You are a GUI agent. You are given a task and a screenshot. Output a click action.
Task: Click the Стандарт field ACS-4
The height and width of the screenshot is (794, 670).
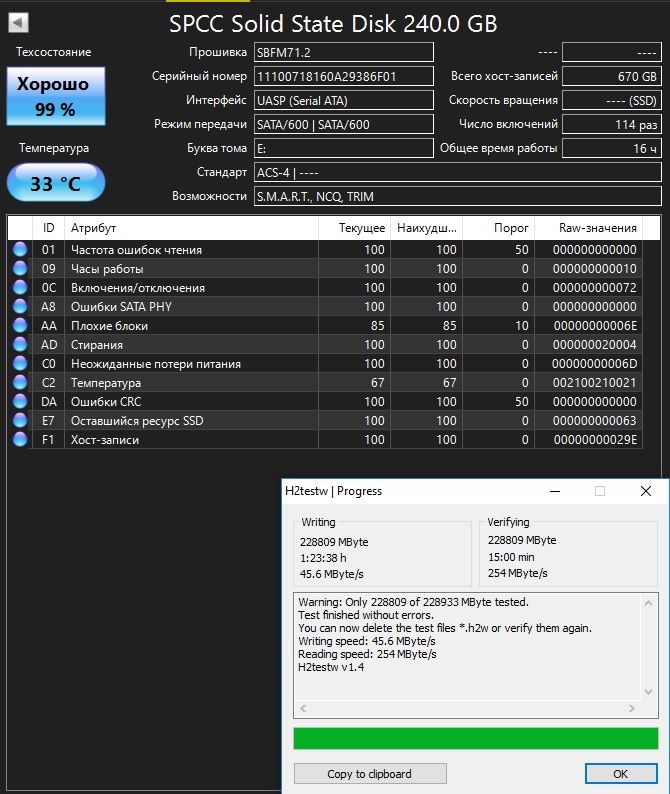tap(458, 172)
